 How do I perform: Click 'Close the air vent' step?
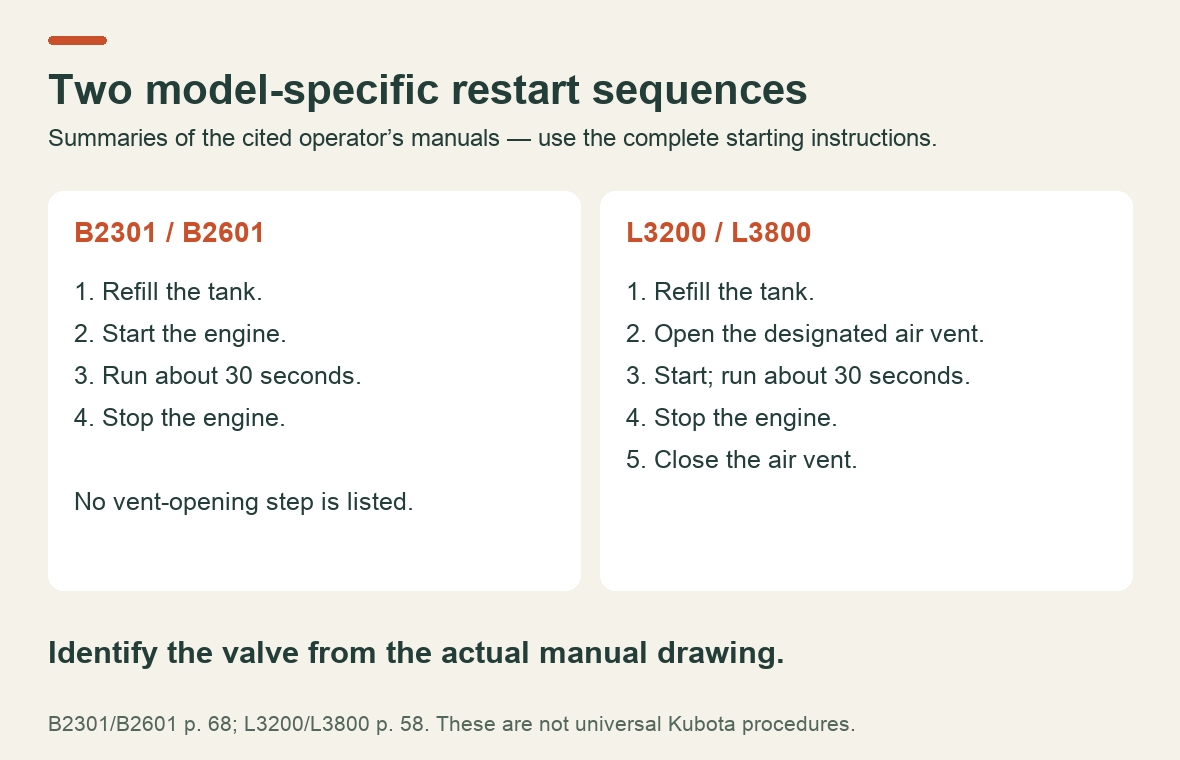coord(742,460)
